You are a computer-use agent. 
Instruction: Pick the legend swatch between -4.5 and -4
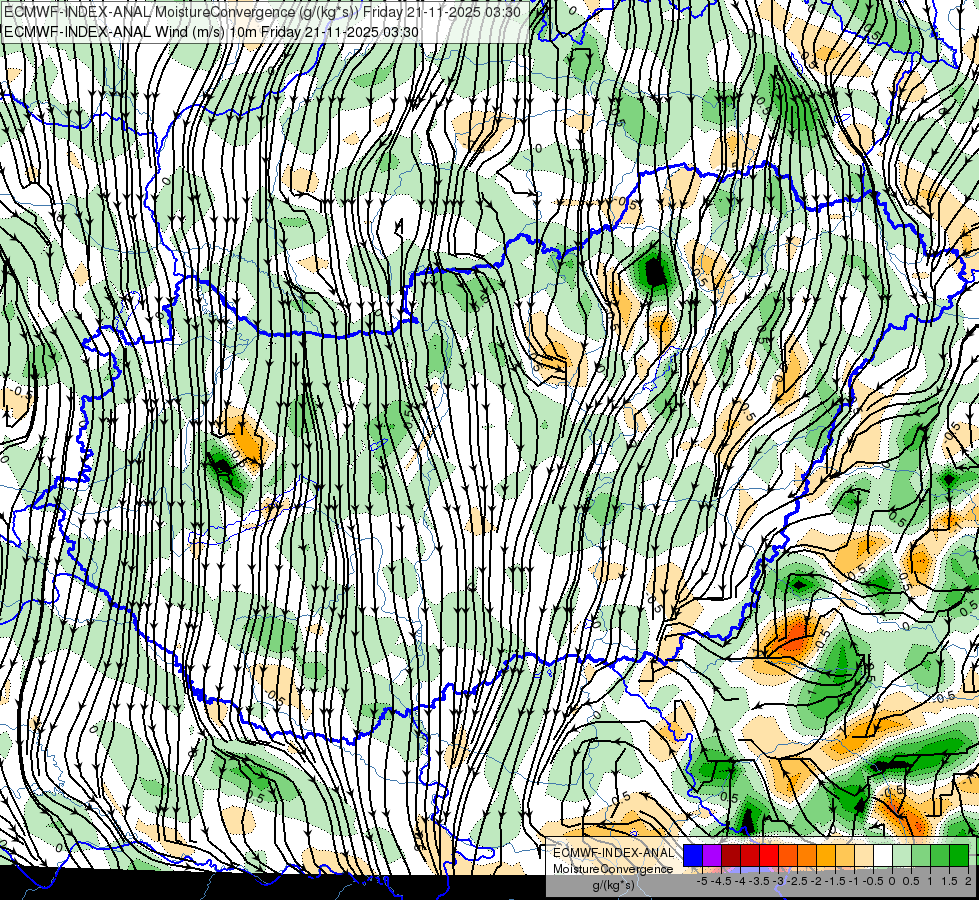tap(731, 856)
